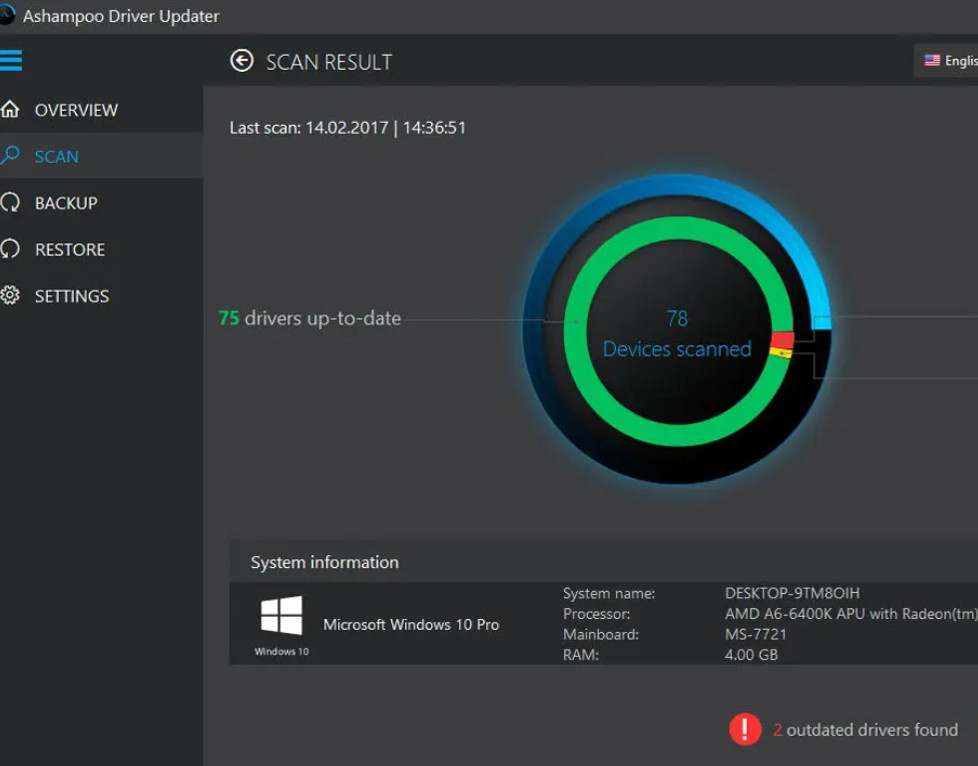Viewport: 978px width, 766px height.
Task: Click the 'RAM:' label
Action: (x=581, y=655)
